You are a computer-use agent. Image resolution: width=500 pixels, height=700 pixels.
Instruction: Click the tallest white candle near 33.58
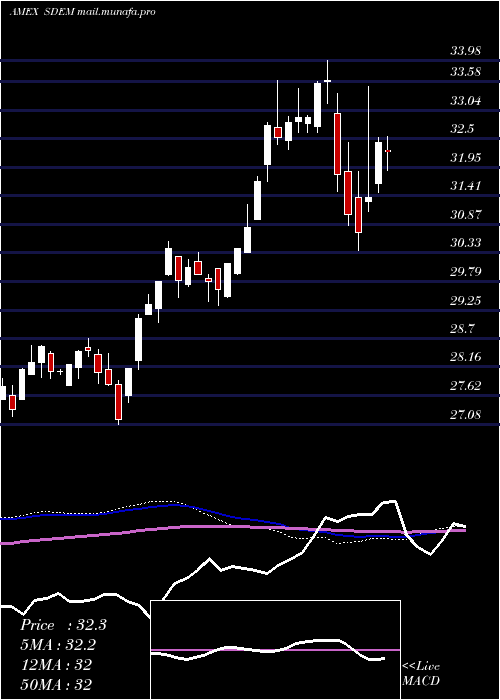pos(317,105)
